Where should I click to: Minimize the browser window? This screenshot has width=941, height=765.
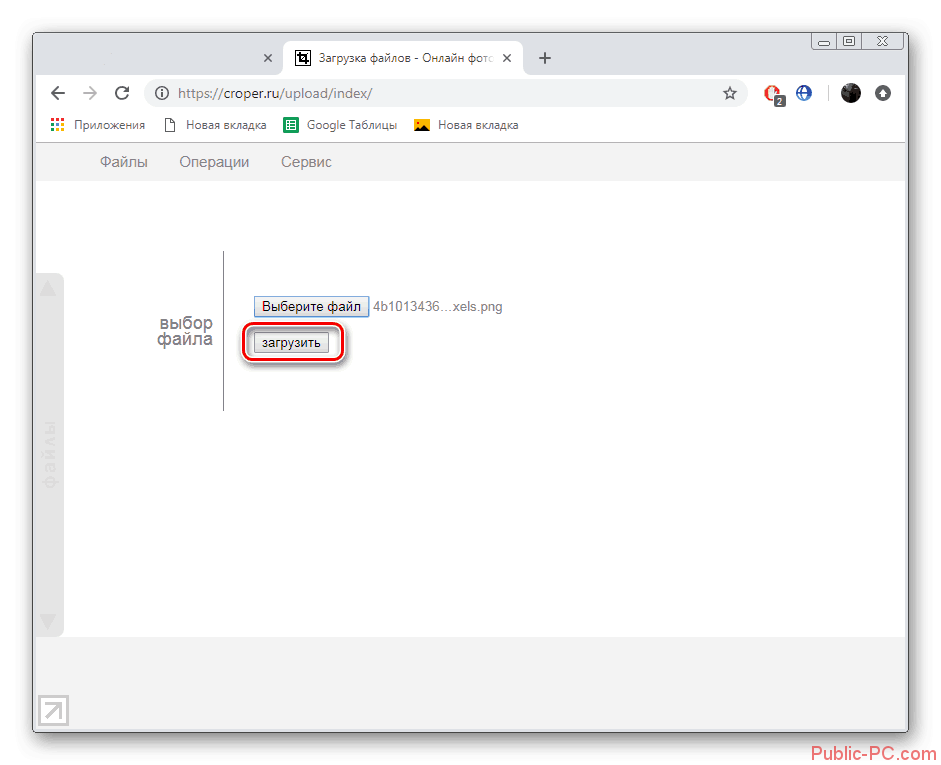823,41
